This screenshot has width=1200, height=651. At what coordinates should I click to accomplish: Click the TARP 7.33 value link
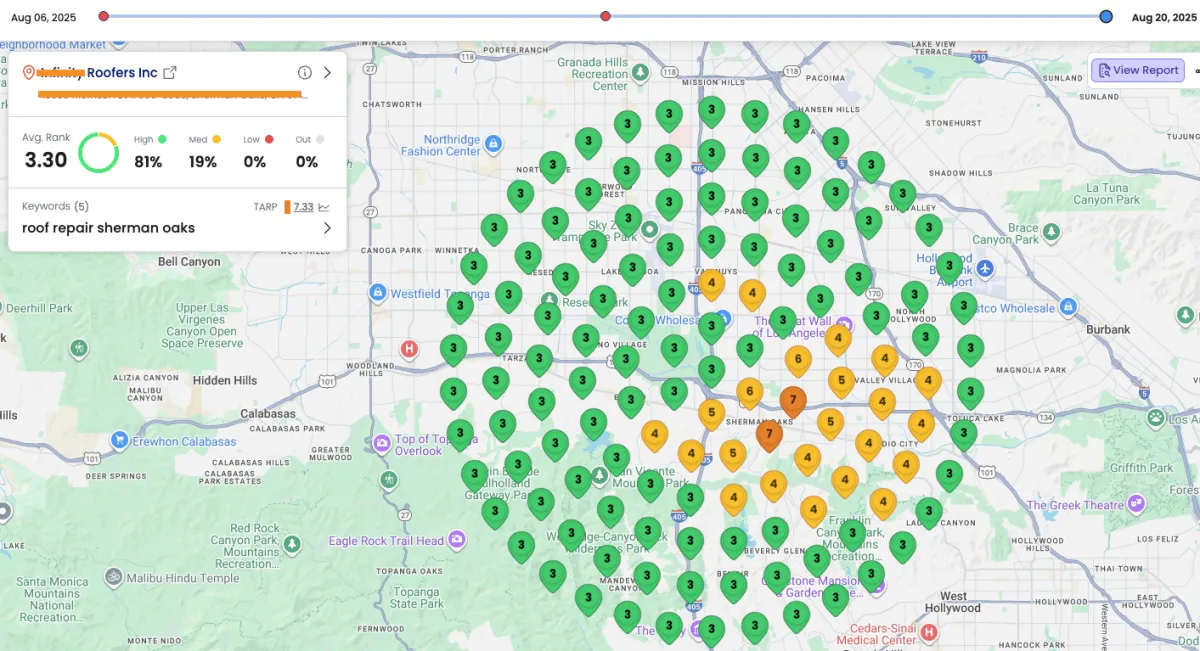[x=303, y=207]
